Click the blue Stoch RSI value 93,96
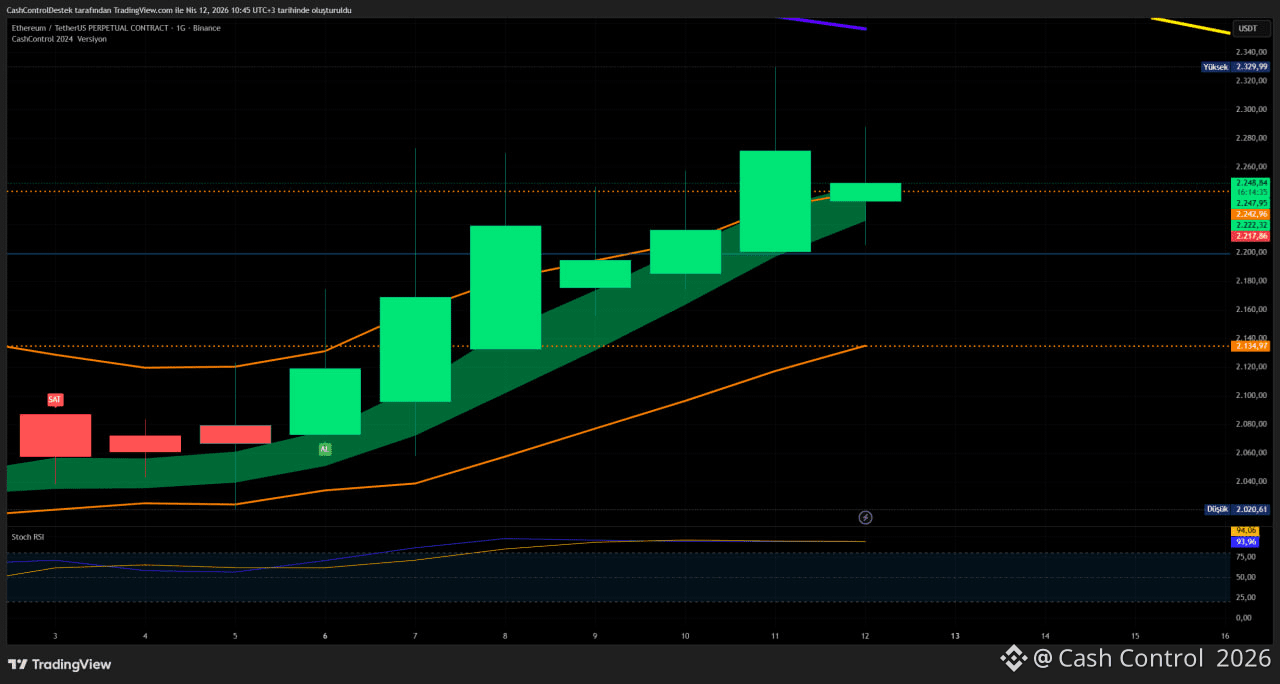The height and width of the screenshot is (684, 1280). 1246,542
